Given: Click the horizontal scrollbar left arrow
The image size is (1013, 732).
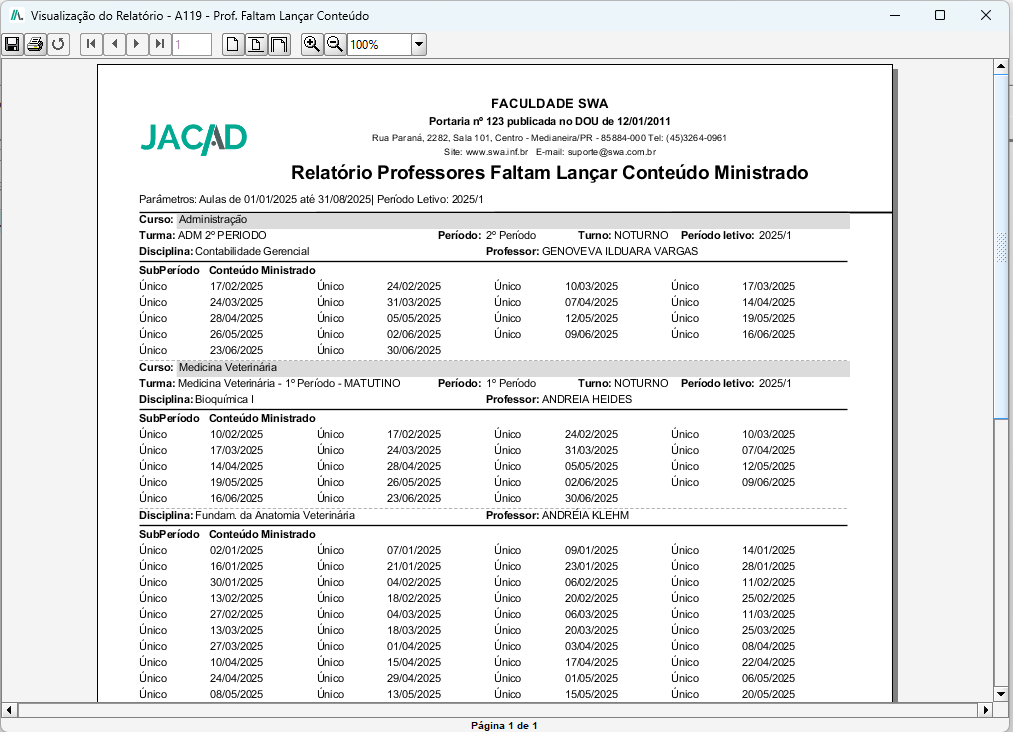Looking at the screenshot, I should coord(9,709).
